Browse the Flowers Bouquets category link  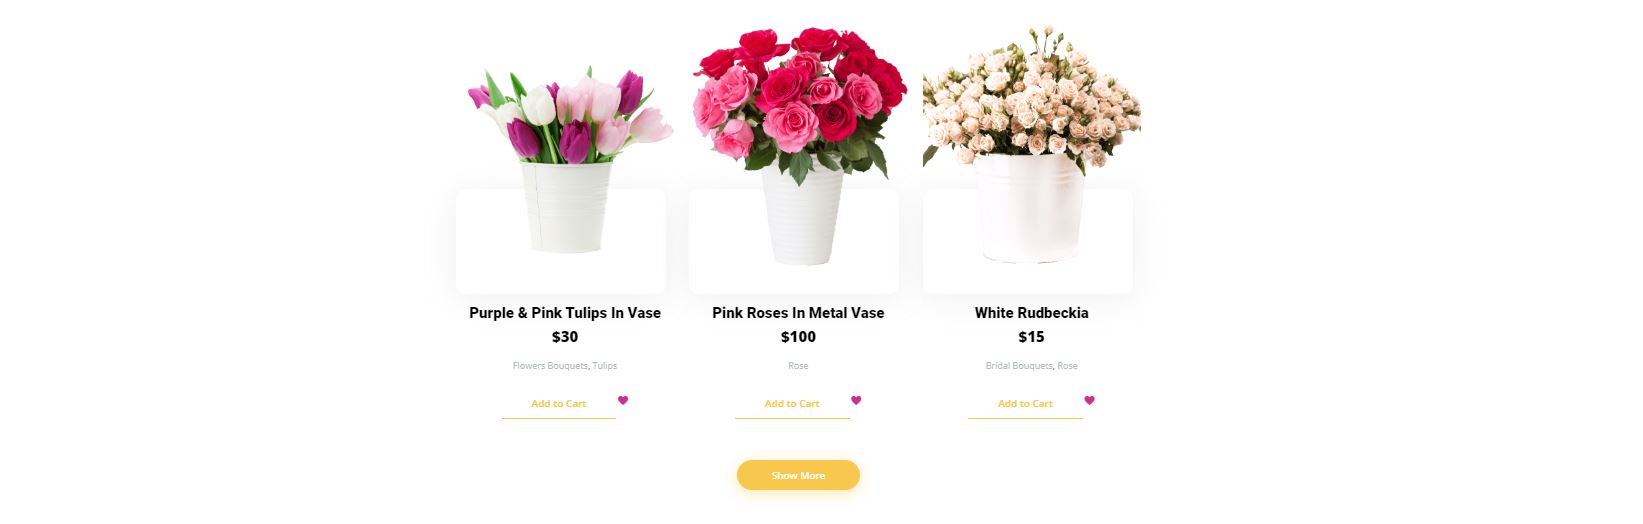(x=550, y=366)
